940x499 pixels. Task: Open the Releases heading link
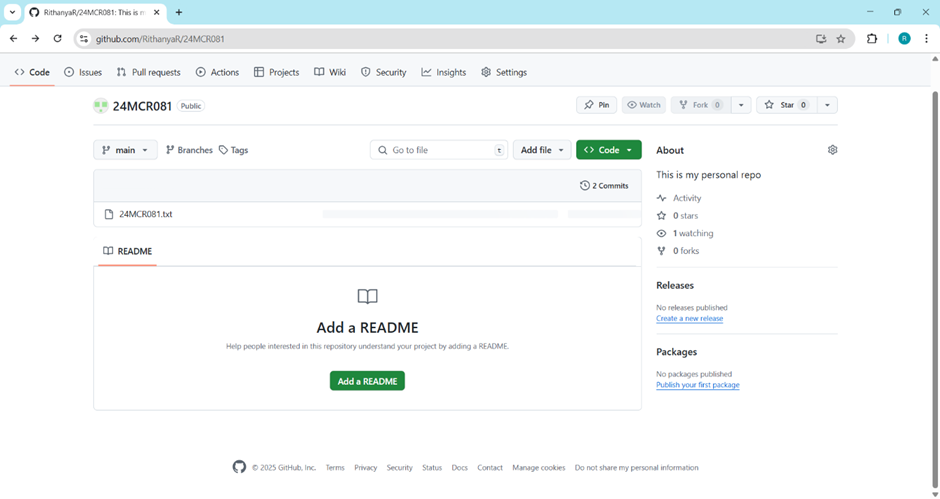click(x=674, y=285)
